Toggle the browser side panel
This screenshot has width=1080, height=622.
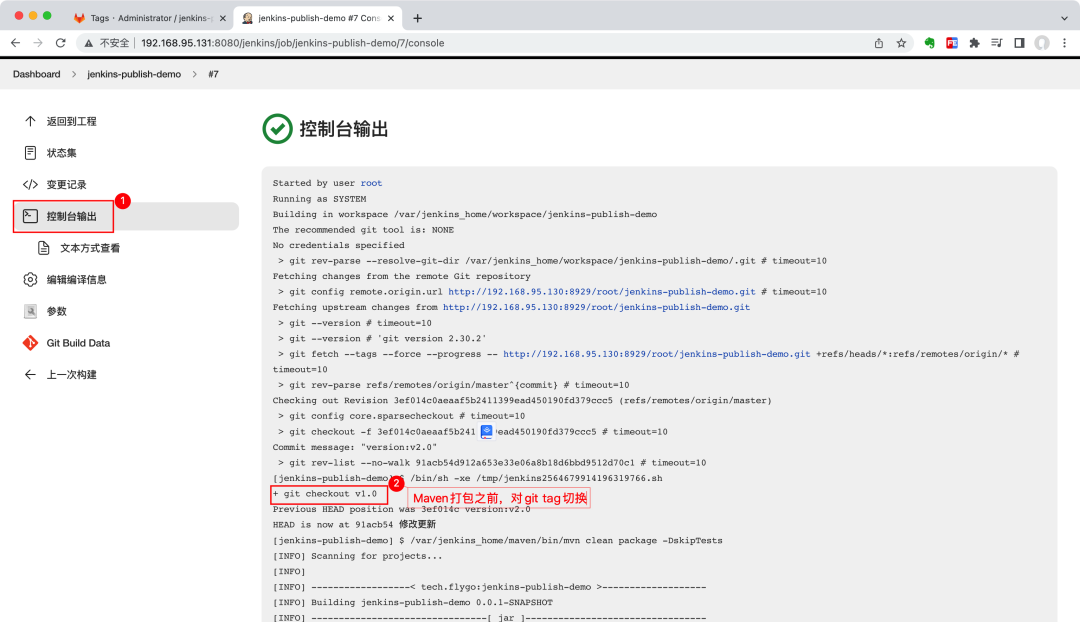click(1019, 43)
